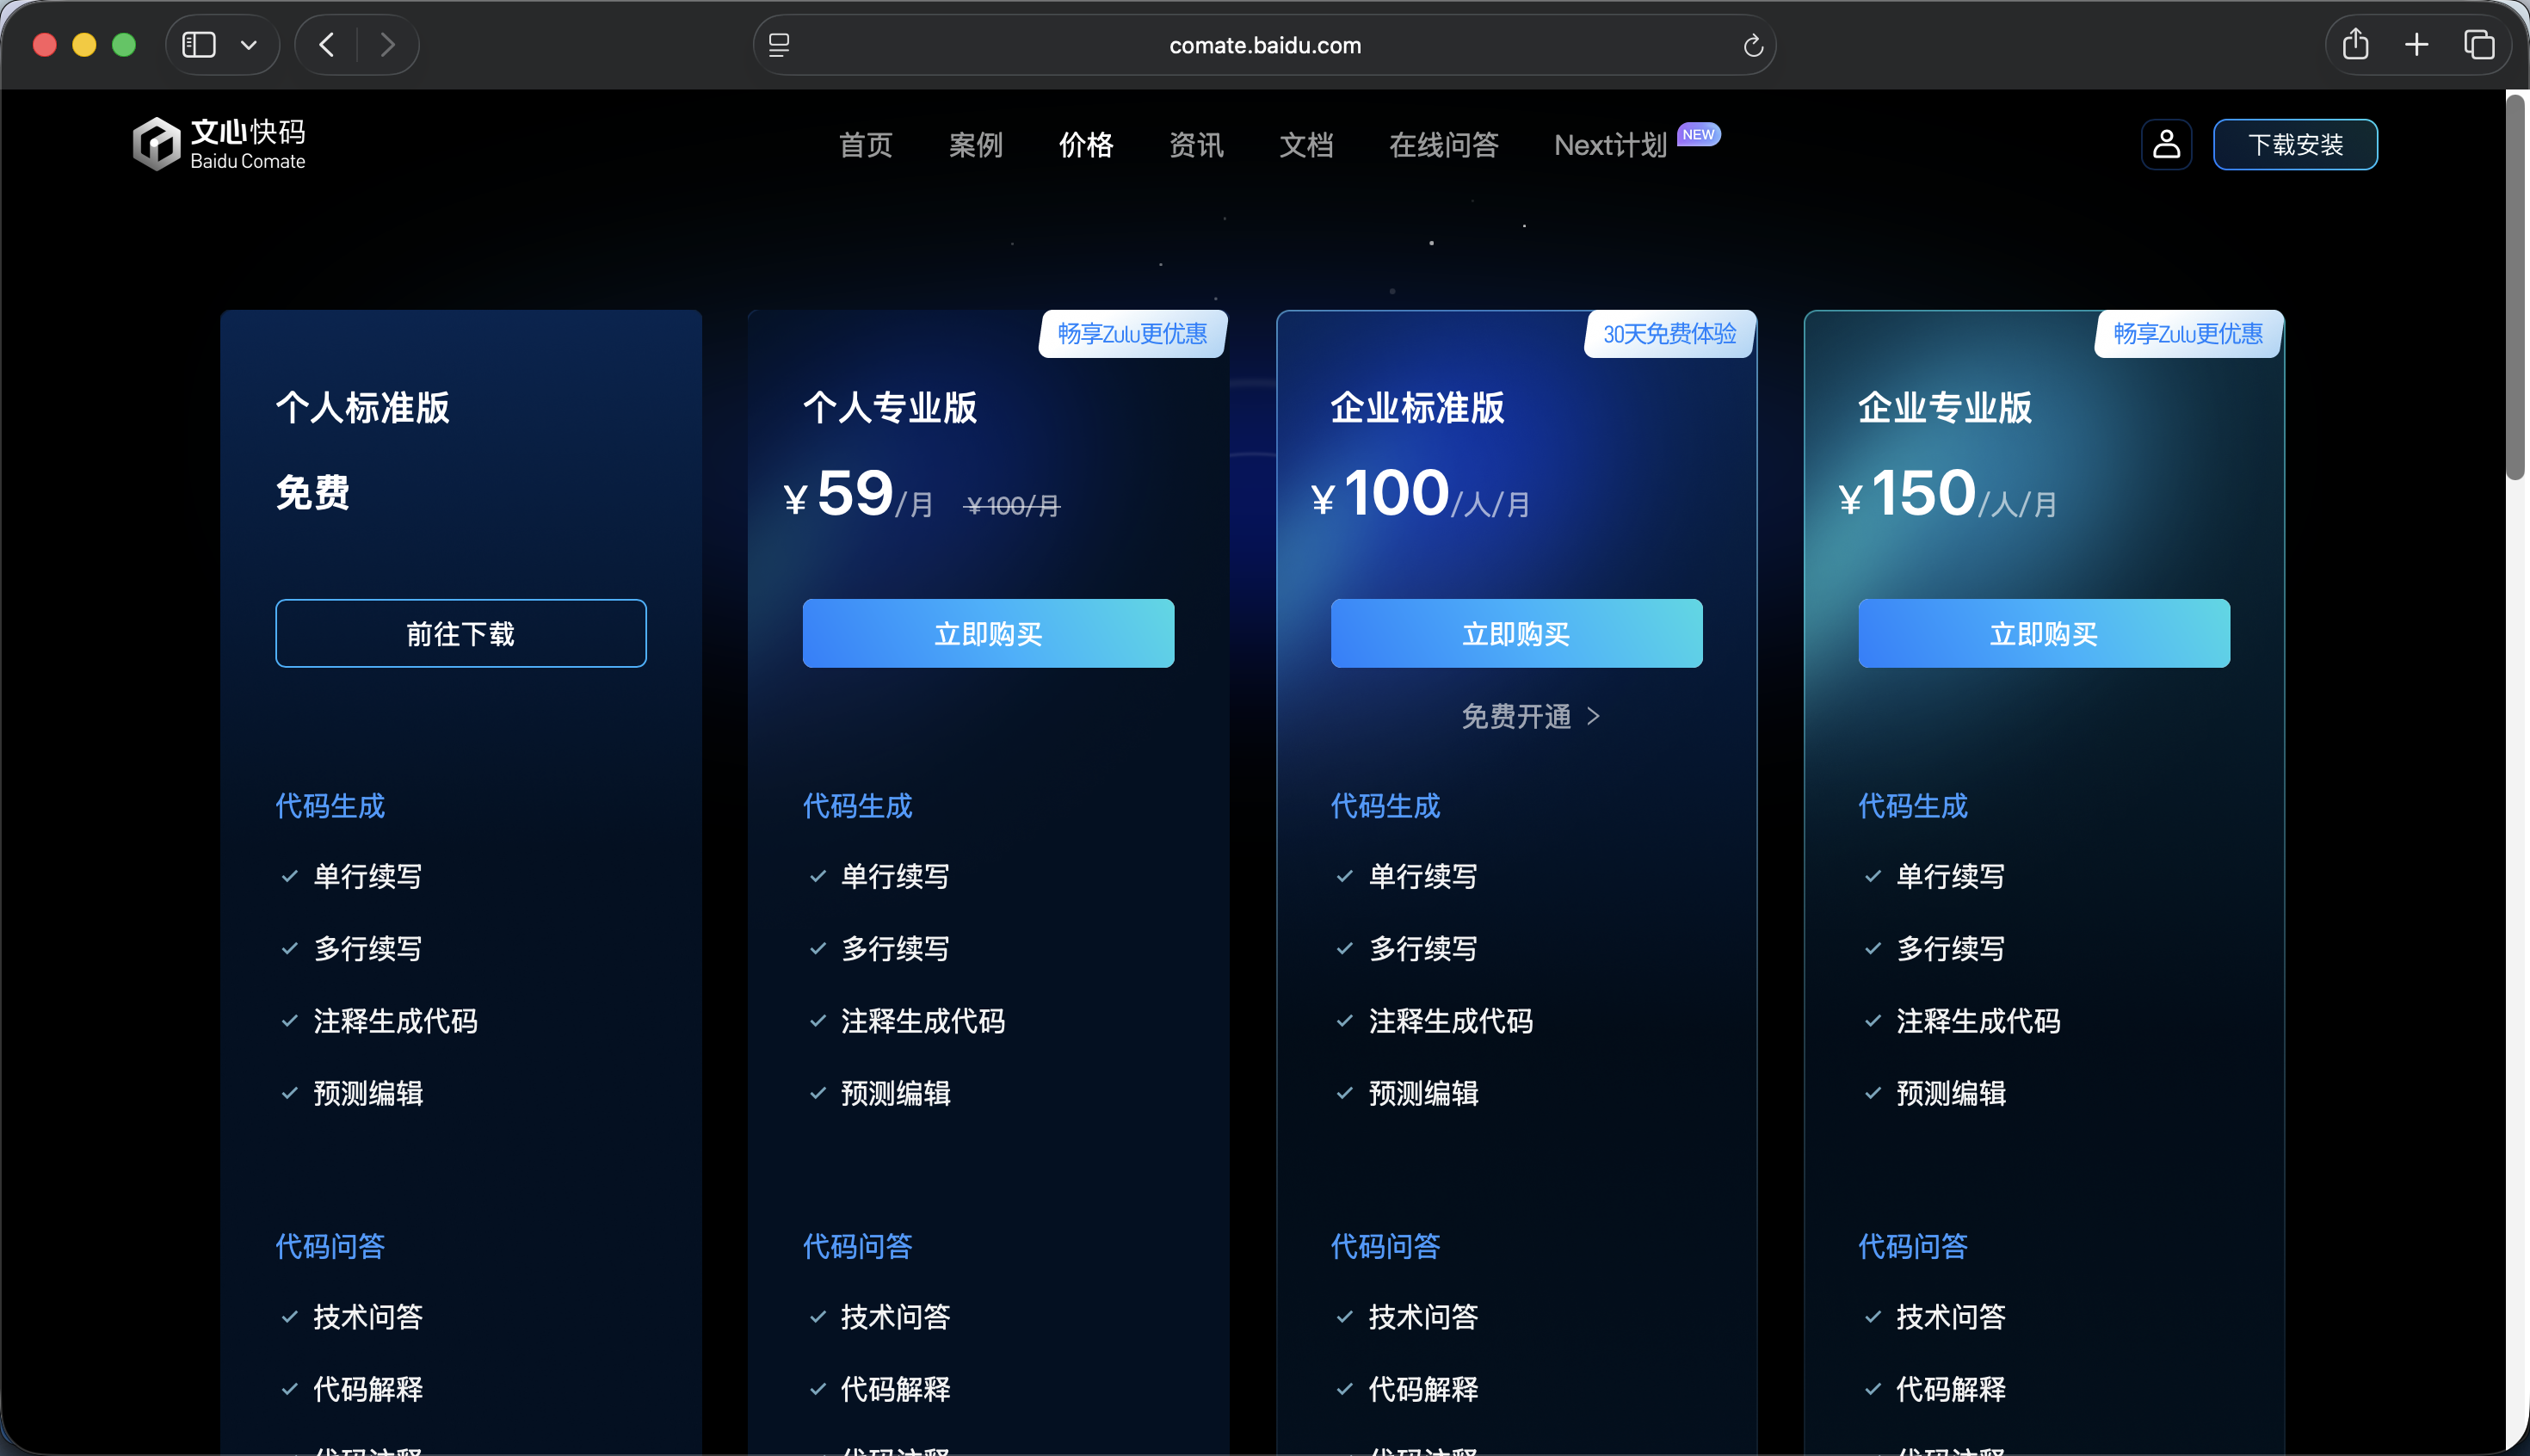
Task: Click the page vertical scrollbar
Action: click(x=2515, y=290)
